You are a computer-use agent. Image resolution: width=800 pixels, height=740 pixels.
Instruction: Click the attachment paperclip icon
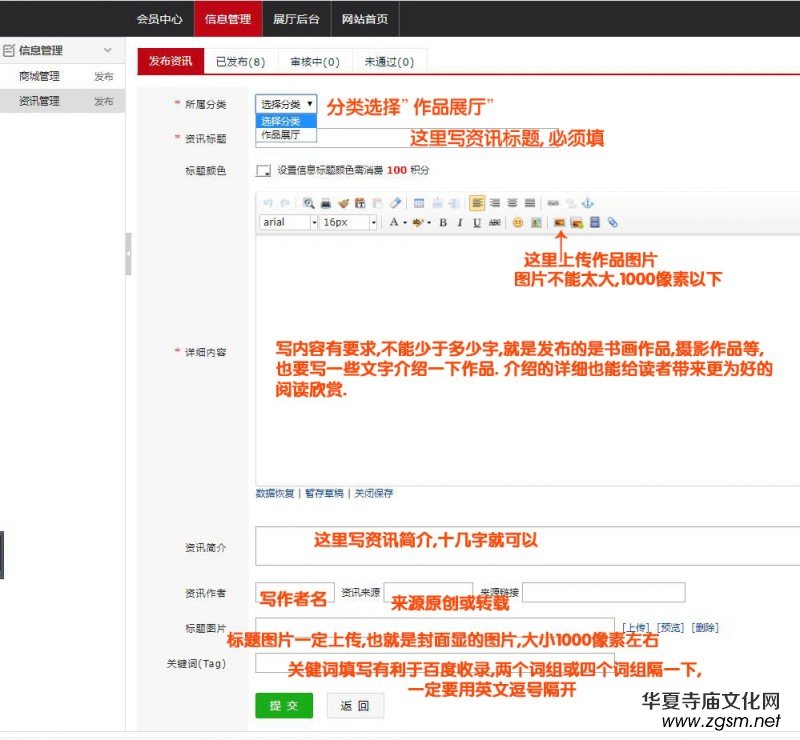pyautogui.click(x=612, y=222)
